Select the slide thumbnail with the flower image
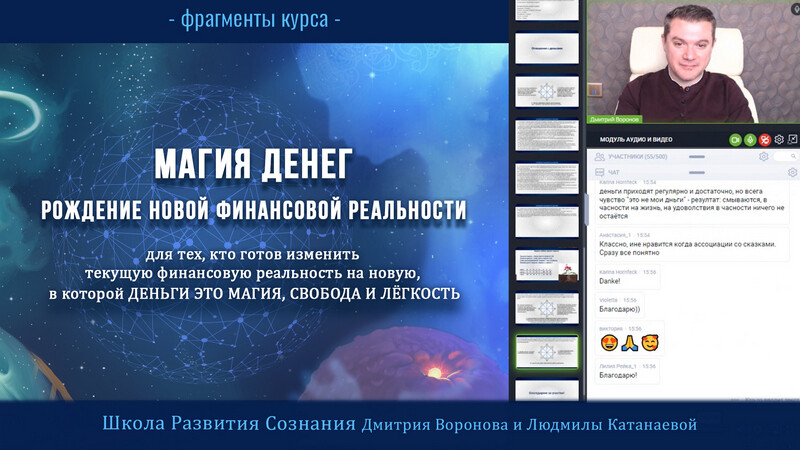The height and width of the screenshot is (450, 800). coord(545,264)
